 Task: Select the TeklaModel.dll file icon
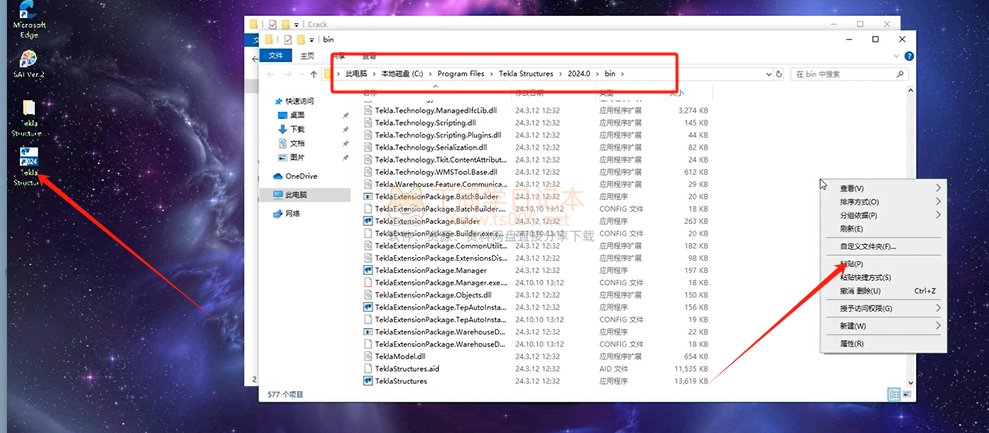(x=368, y=356)
